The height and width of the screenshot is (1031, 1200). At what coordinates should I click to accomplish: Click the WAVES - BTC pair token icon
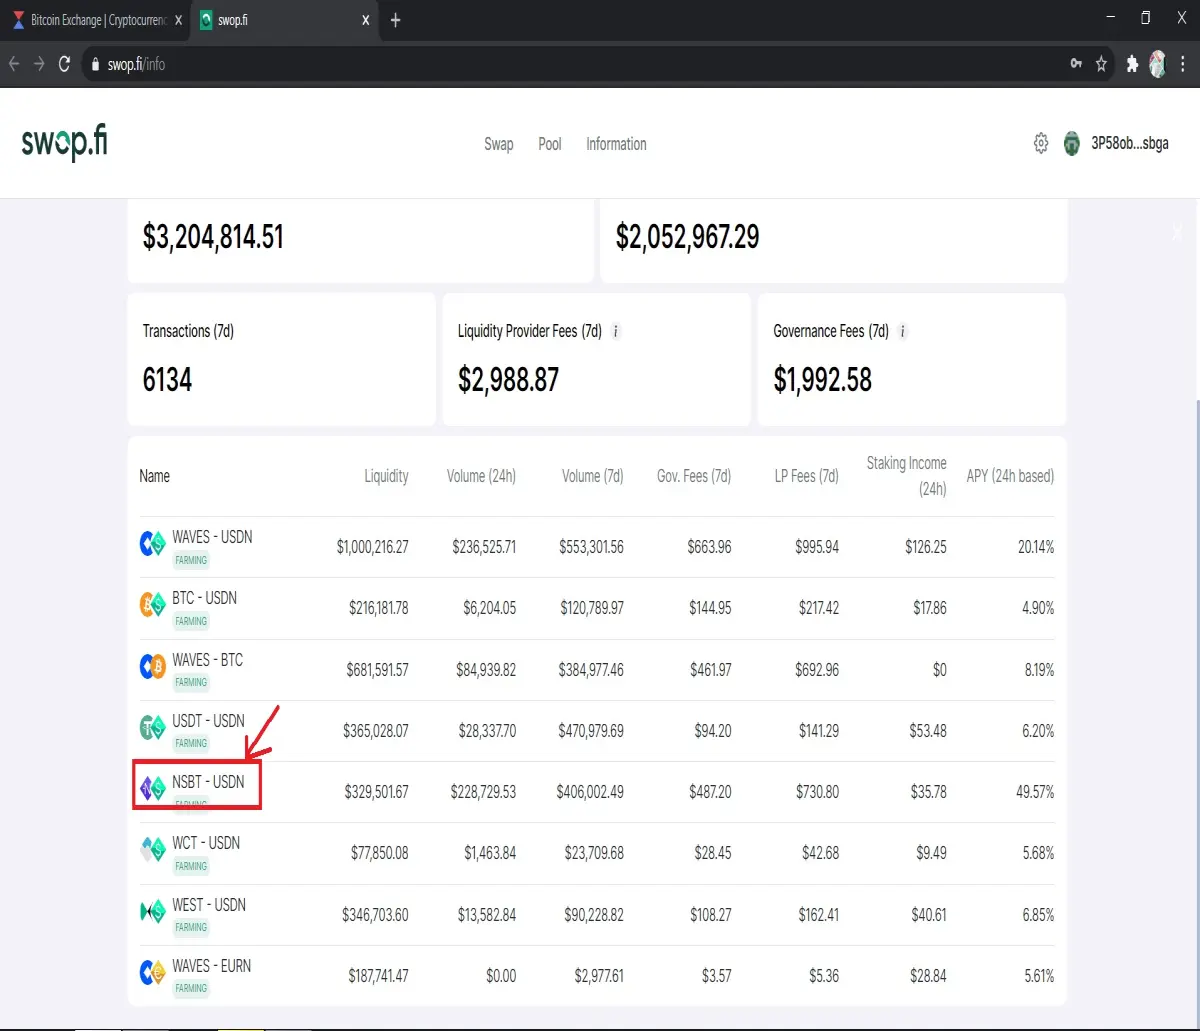pyautogui.click(x=152, y=667)
